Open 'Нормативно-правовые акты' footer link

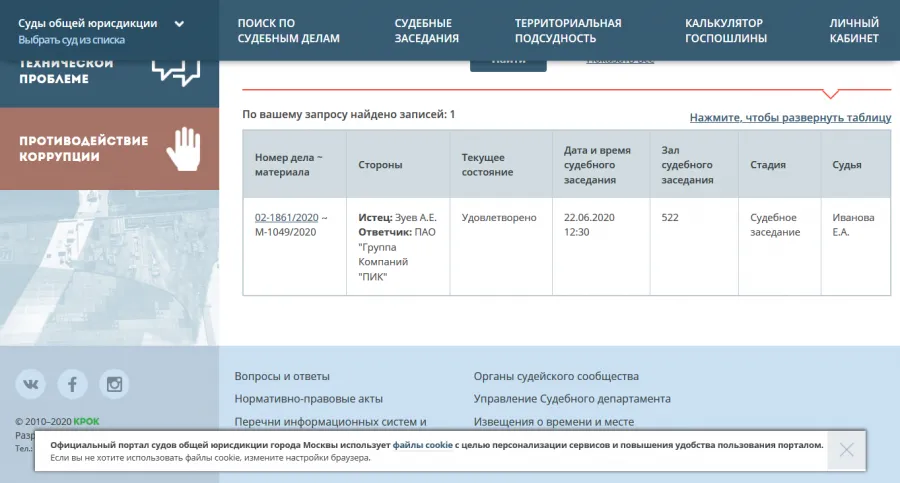click(x=308, y=399)
